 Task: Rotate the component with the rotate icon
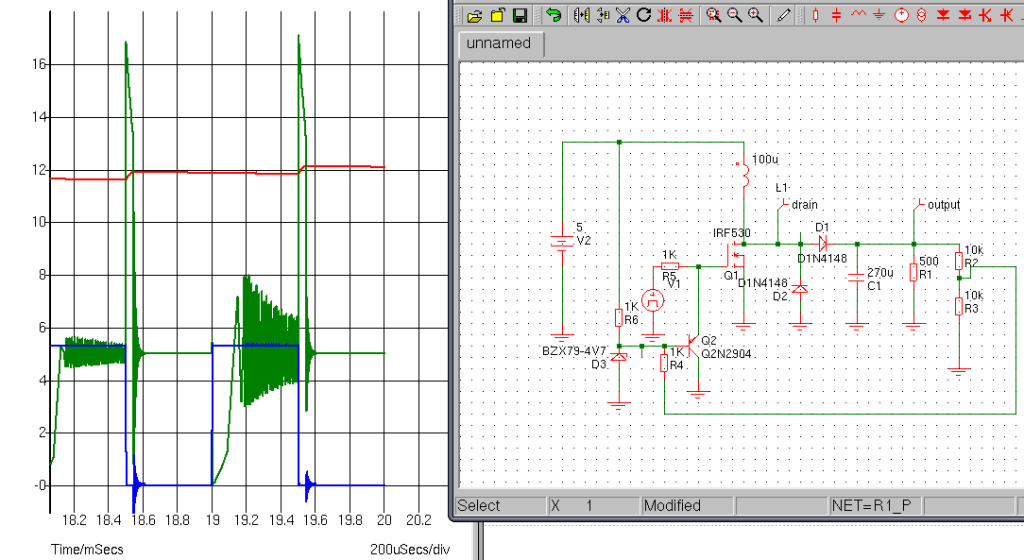tap(644, 15)
